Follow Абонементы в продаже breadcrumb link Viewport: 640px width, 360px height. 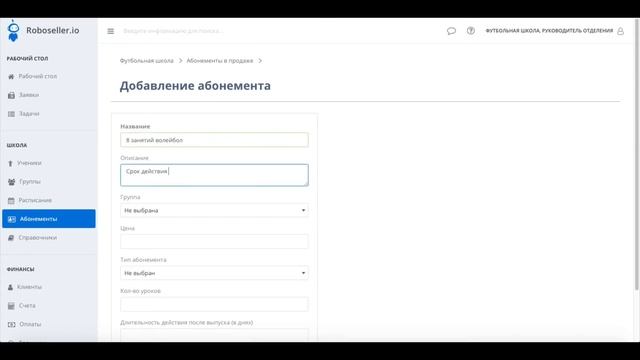(220, 61)
